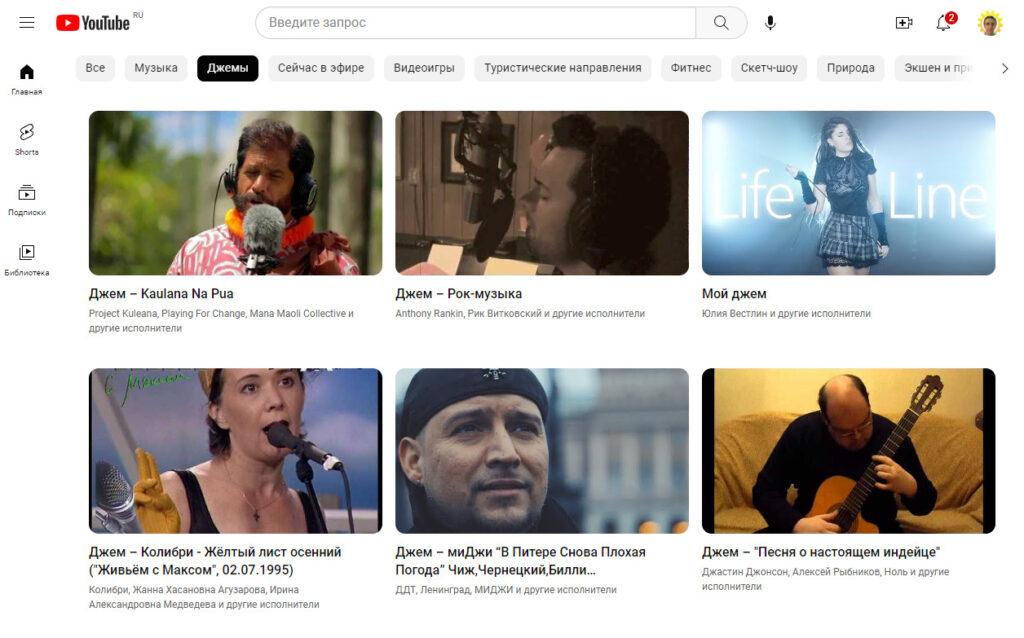The width and height of the screenshot is (1024, 638).
Task: Open the Create video icon
Action: 904,23
